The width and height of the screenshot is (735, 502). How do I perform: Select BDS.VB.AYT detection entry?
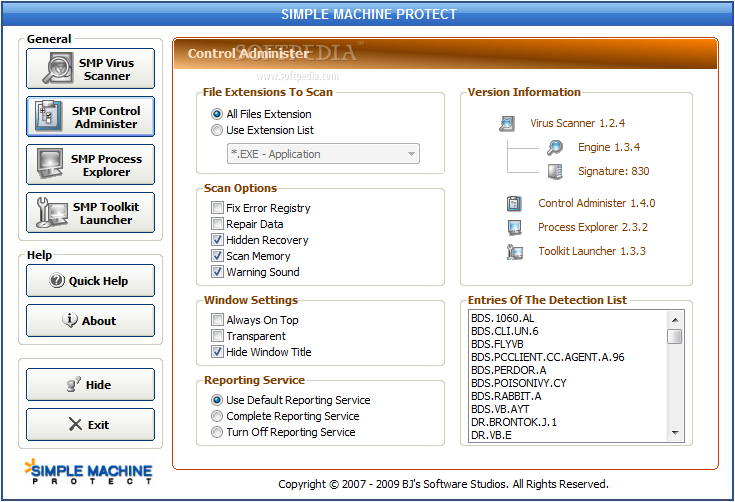click(x=500, y=409)
